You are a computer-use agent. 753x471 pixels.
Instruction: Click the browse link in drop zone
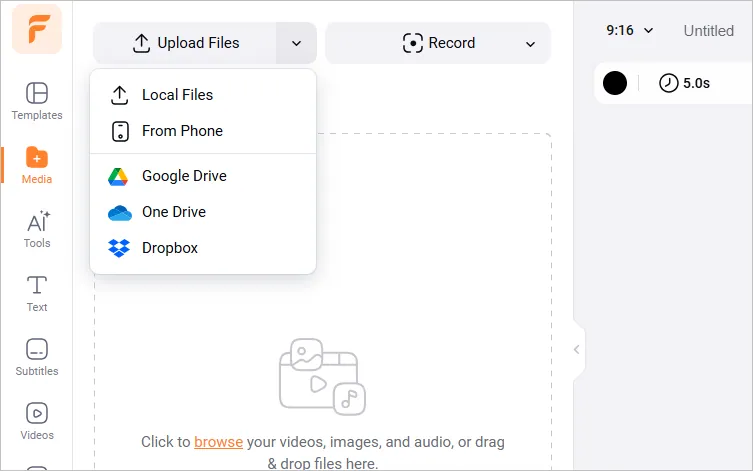[x=219, y=442]
